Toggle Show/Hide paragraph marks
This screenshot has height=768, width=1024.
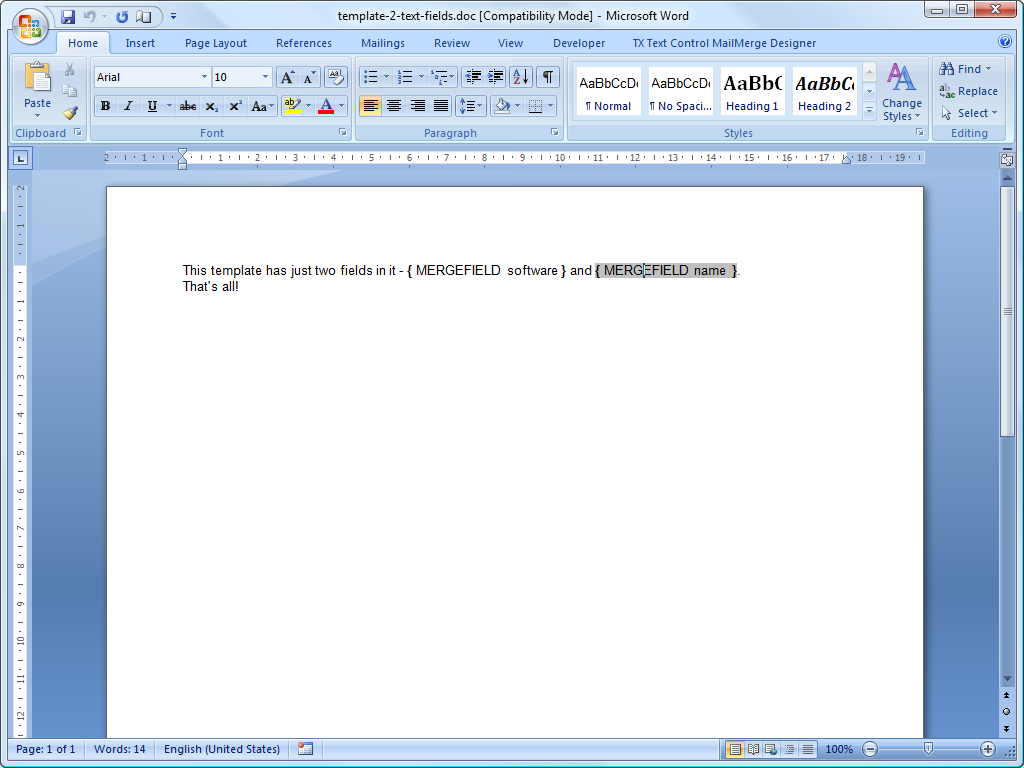pos(548,77)
